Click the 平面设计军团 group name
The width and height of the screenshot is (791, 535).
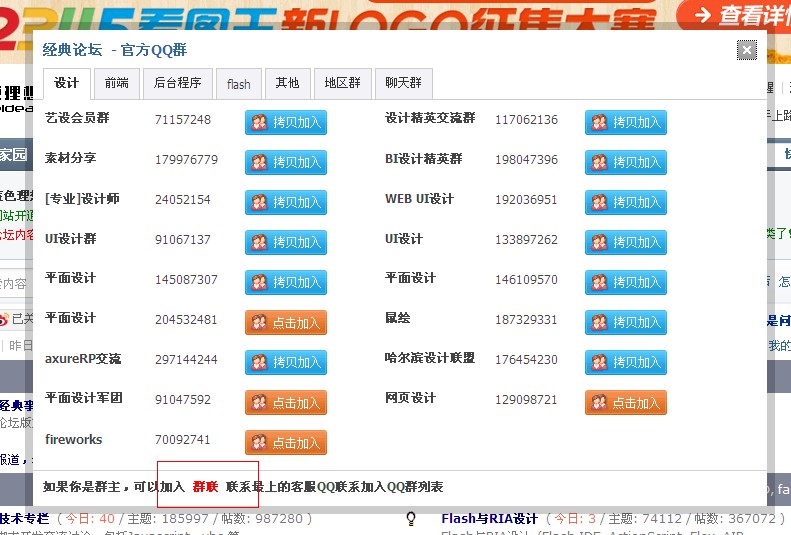84,398
